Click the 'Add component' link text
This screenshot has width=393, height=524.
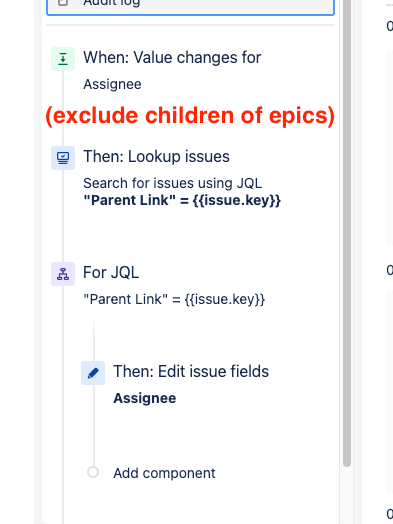(x=164, y=473)
